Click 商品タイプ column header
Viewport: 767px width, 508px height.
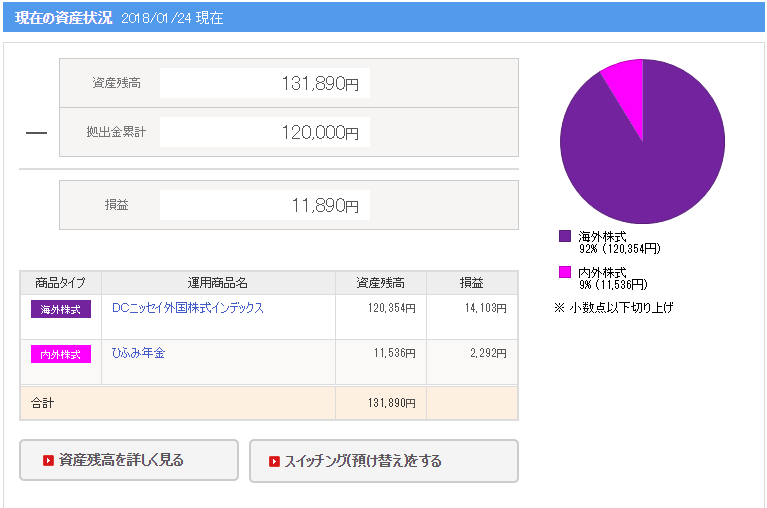click(x=61, y=283)
